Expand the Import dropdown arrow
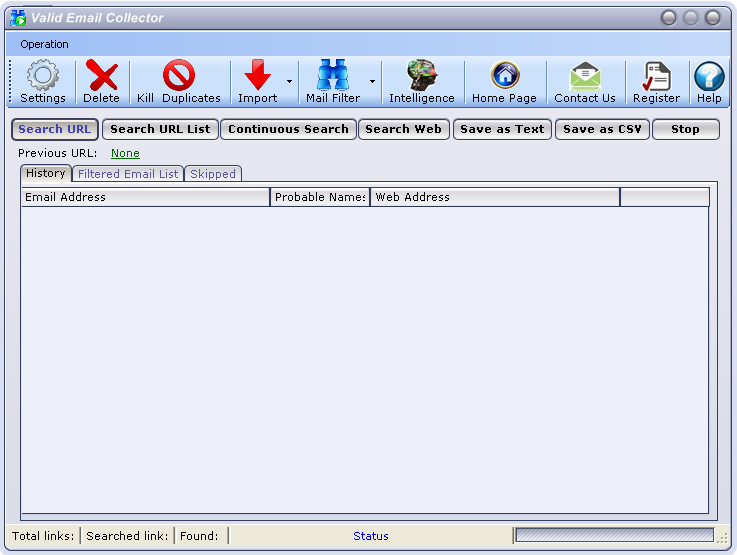 click(290, 81)
